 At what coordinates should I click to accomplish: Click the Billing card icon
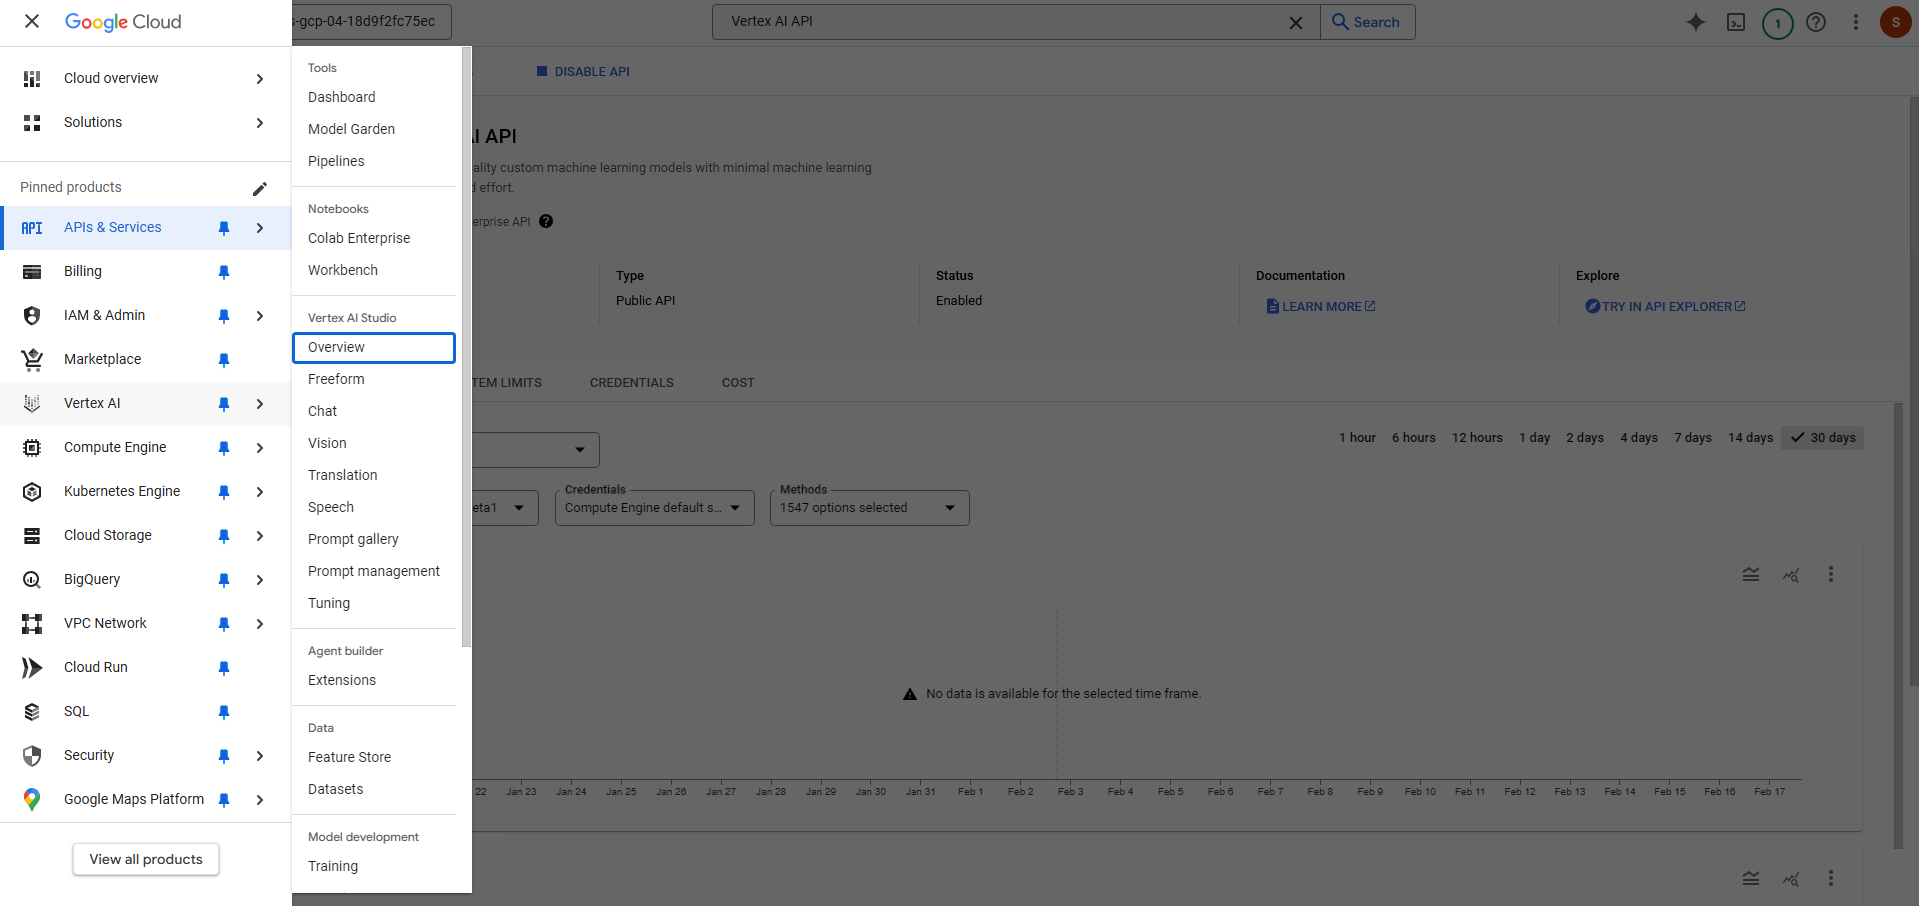(x=32, y=272)
